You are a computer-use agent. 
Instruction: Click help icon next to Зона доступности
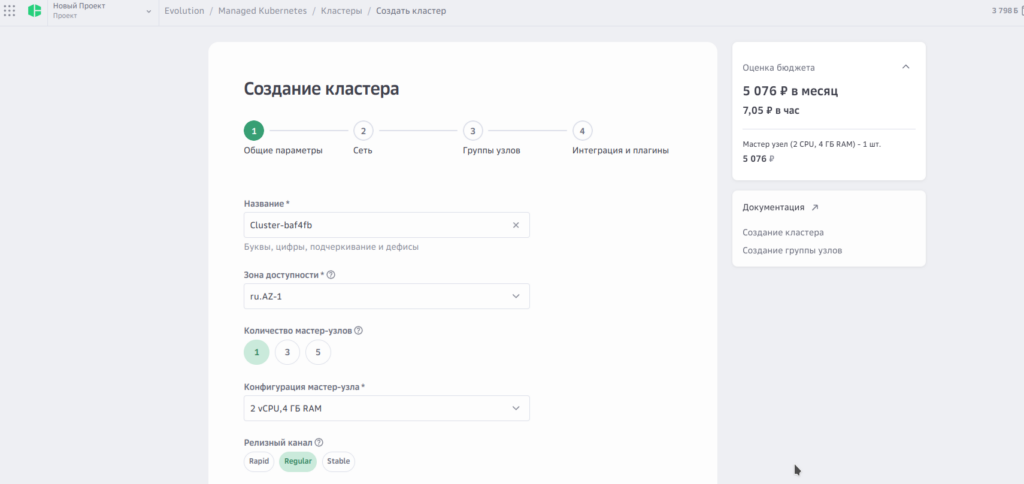[x=331, y=275]
